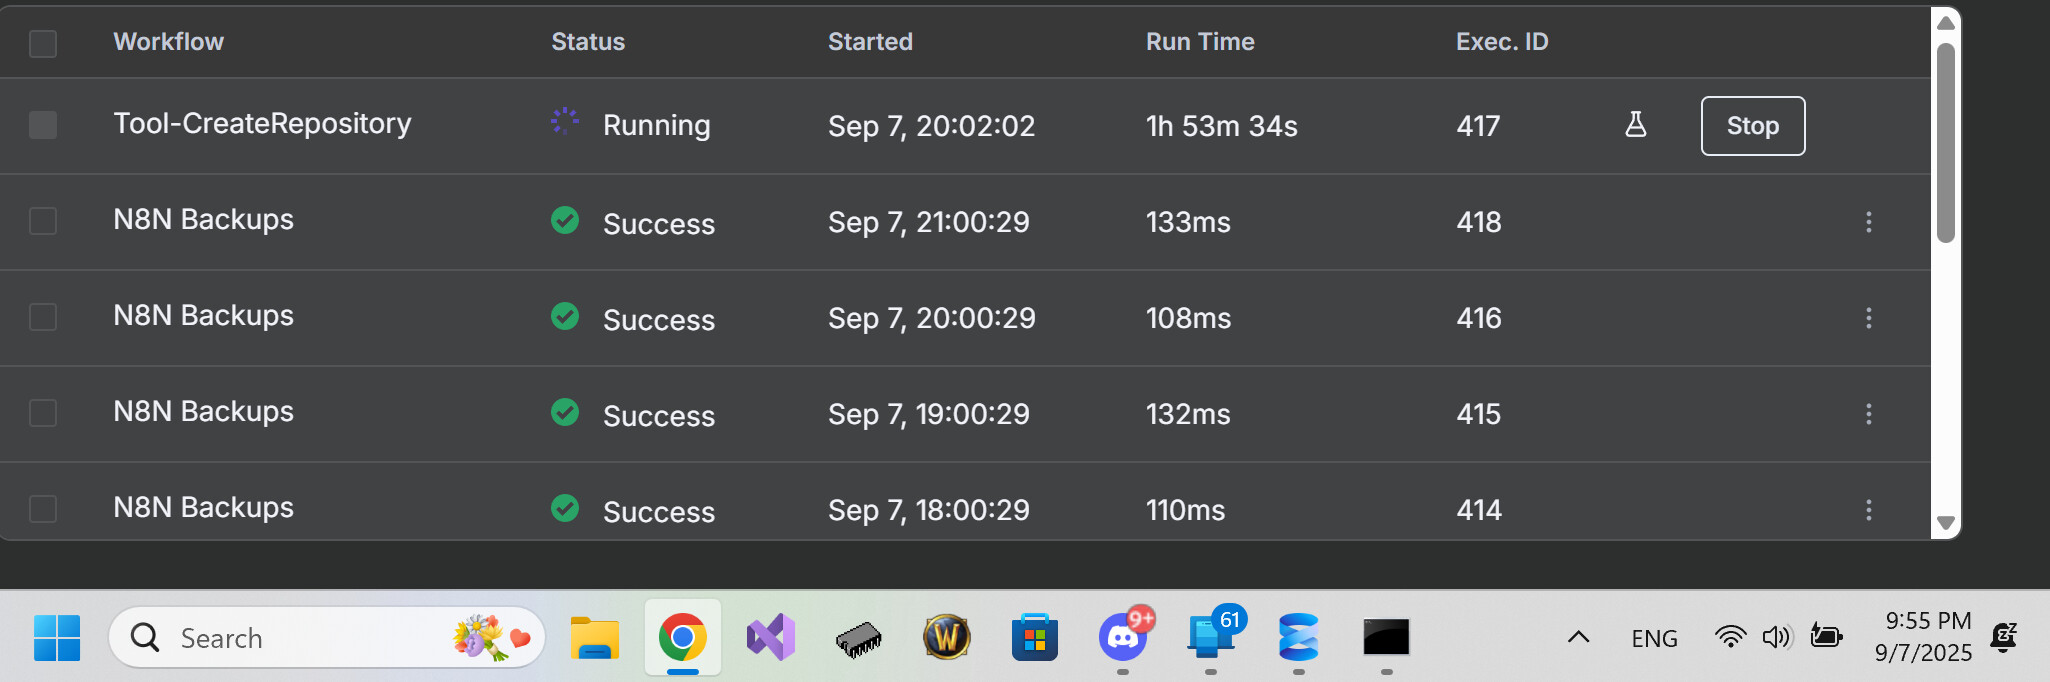
Task: Open Visual Studio from the taskbar
Action: pyautogui.click(x=770, y=637)
